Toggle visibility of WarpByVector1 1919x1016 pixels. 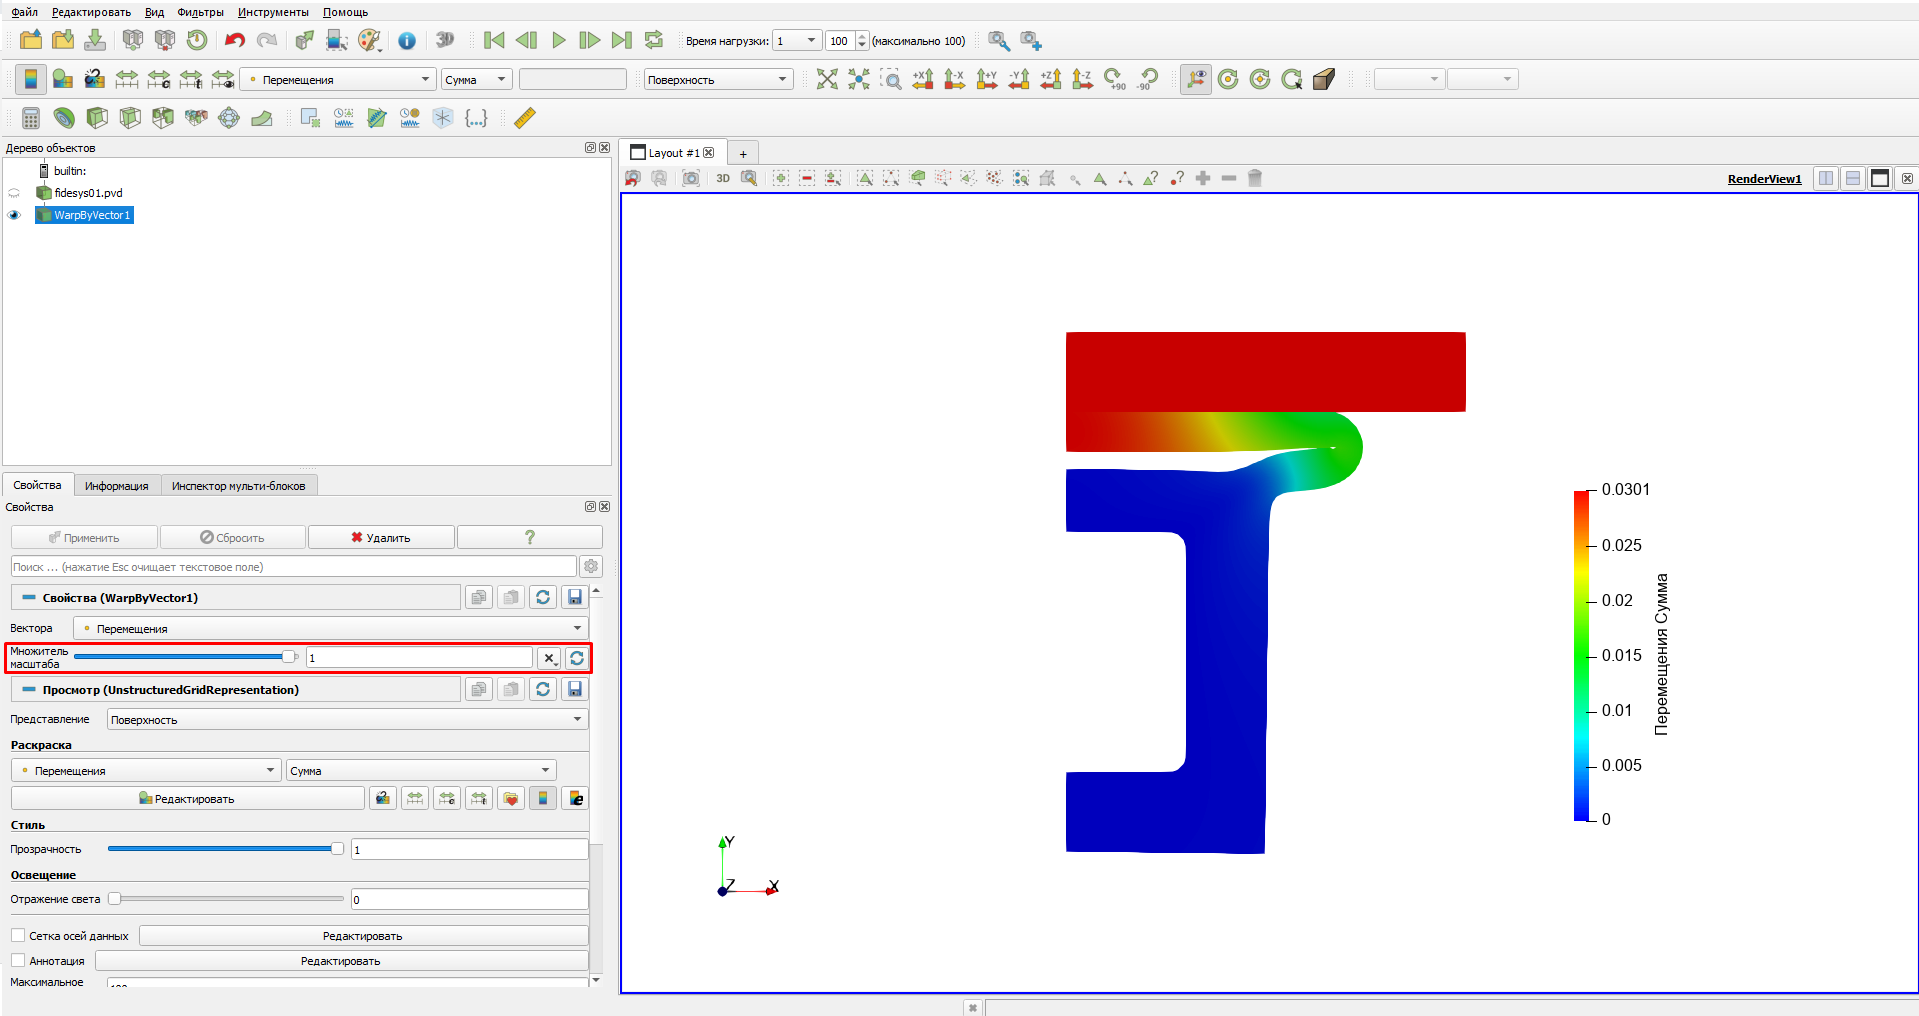(14, 215)
